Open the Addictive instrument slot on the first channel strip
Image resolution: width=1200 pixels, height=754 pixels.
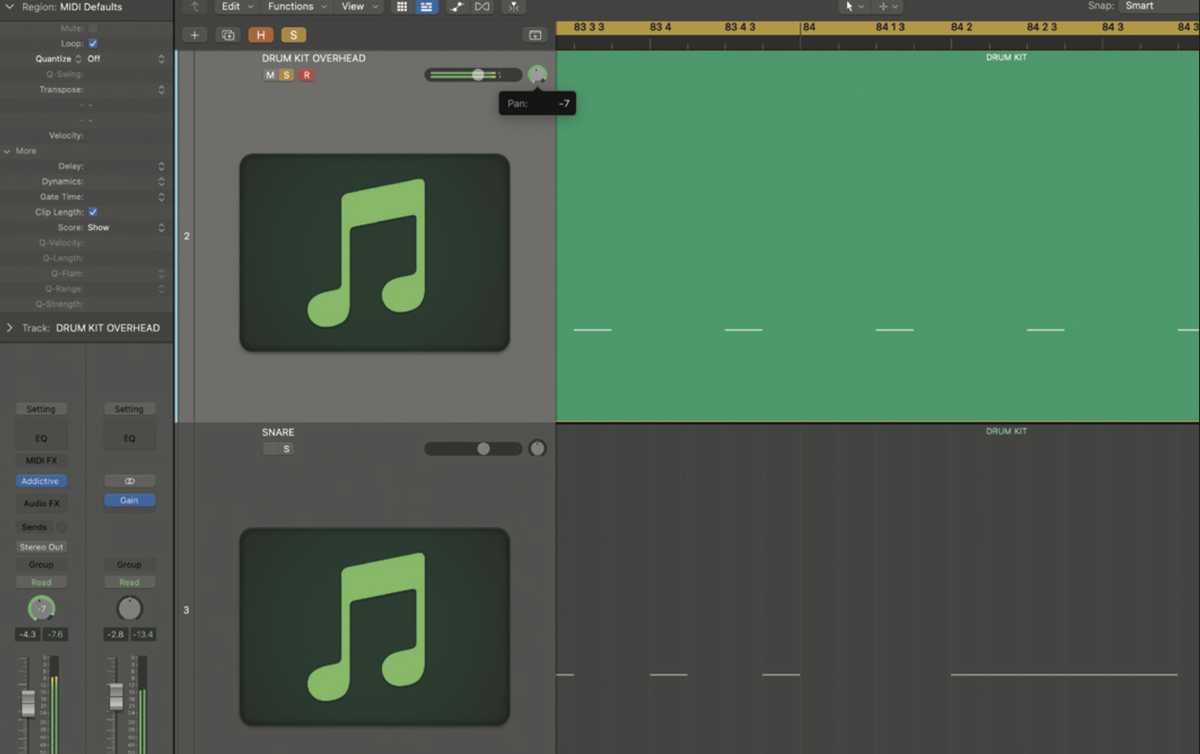[41, 481]
